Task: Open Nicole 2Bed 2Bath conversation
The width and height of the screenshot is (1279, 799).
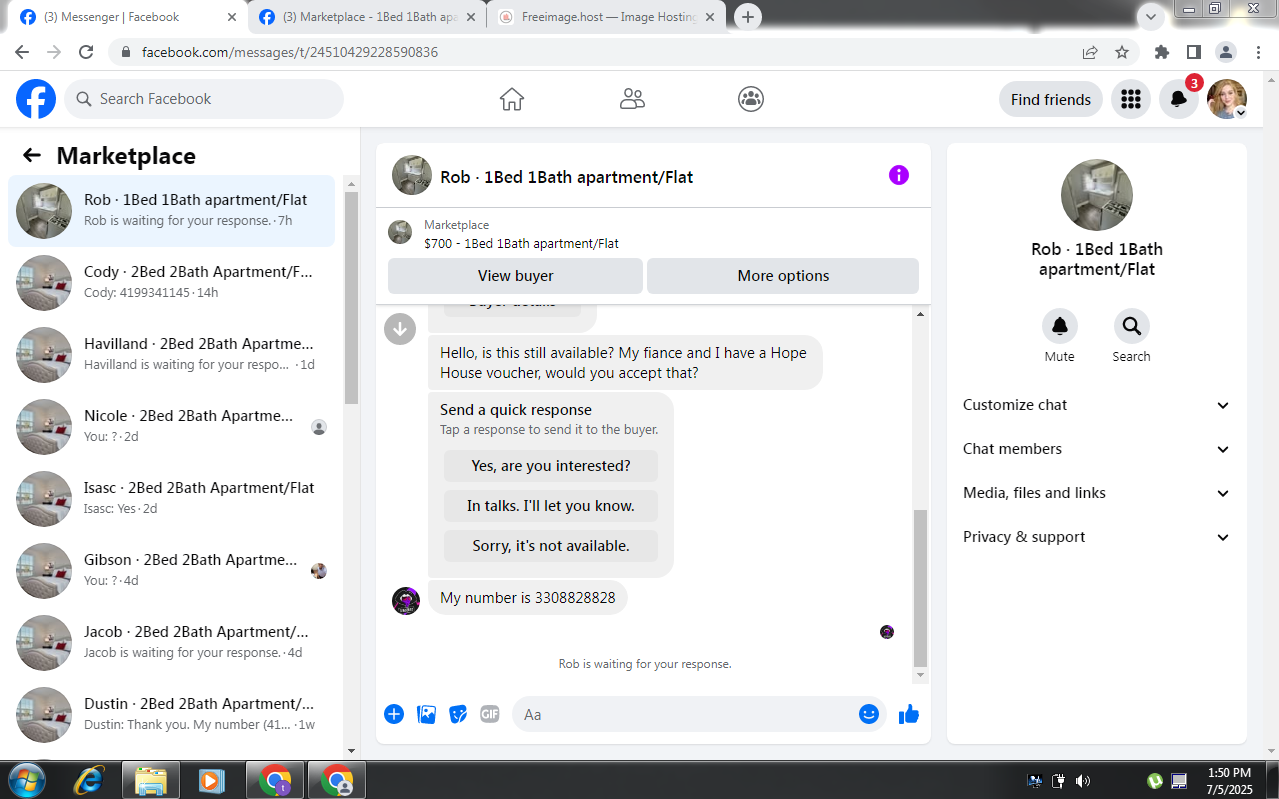Action: pyautogui.click(x=172, y=426)
